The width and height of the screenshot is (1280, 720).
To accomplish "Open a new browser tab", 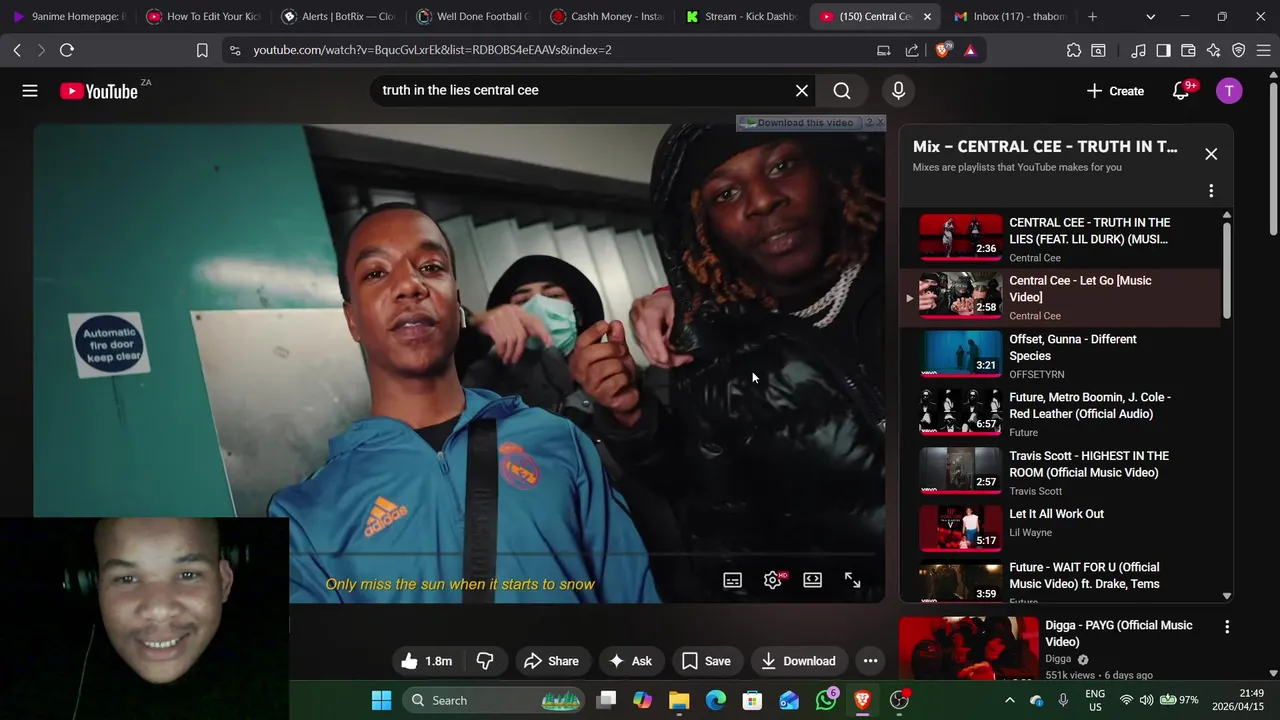I will pos(1092,16).
